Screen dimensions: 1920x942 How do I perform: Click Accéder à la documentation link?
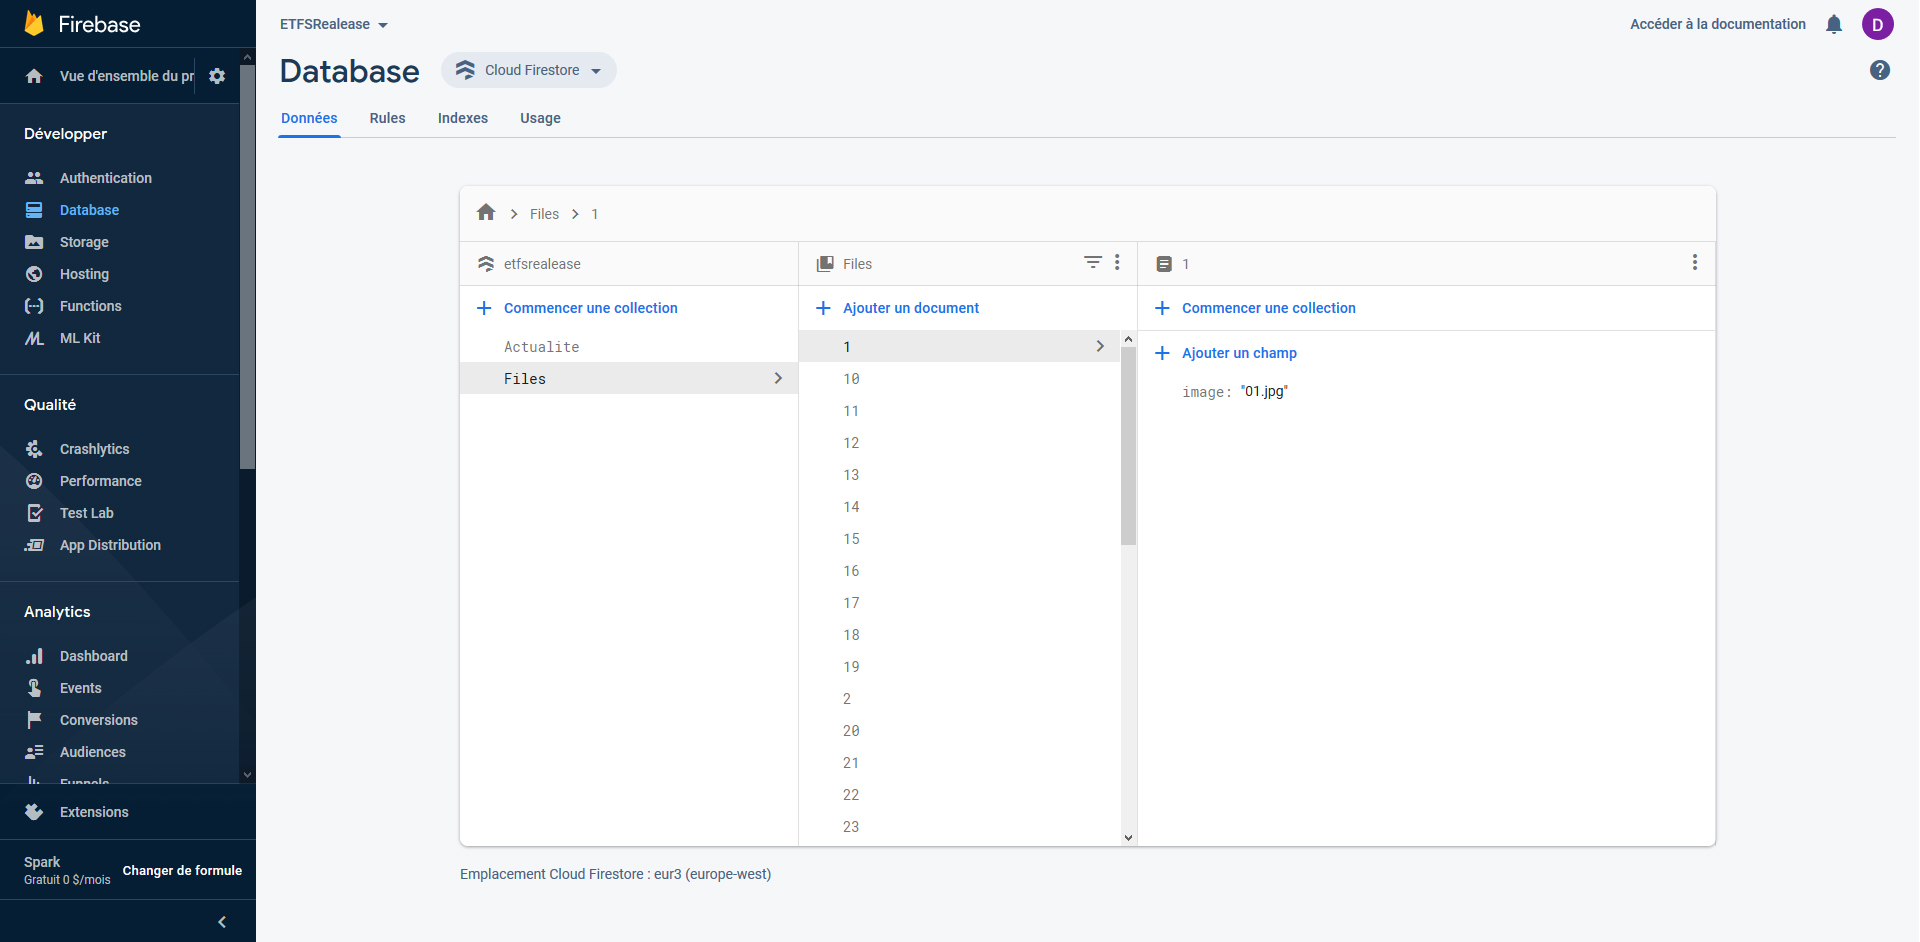tap(1718, 24)
